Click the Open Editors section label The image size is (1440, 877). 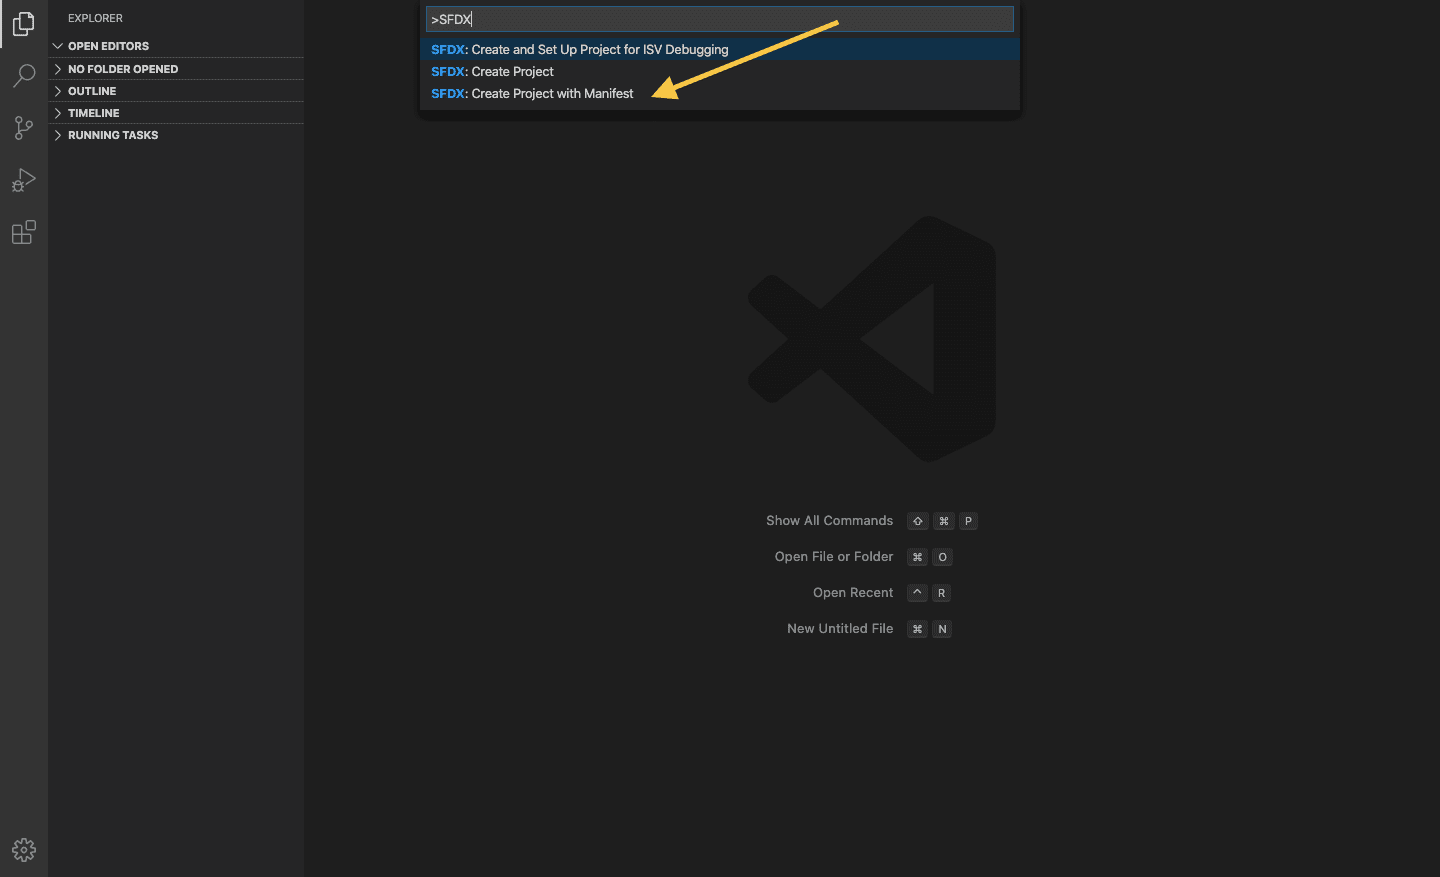pyautogui.click(x=108, y=46)
